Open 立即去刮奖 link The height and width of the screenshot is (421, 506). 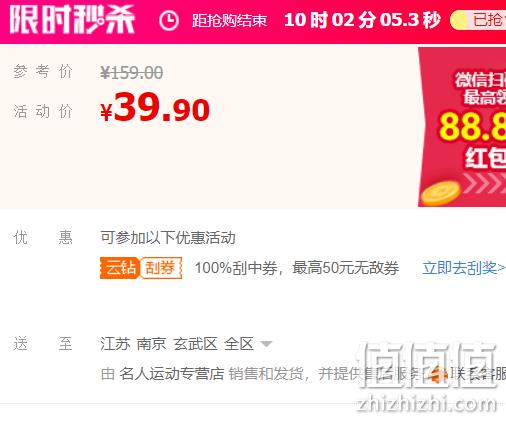pyautogui.click(x=464, y=268)
